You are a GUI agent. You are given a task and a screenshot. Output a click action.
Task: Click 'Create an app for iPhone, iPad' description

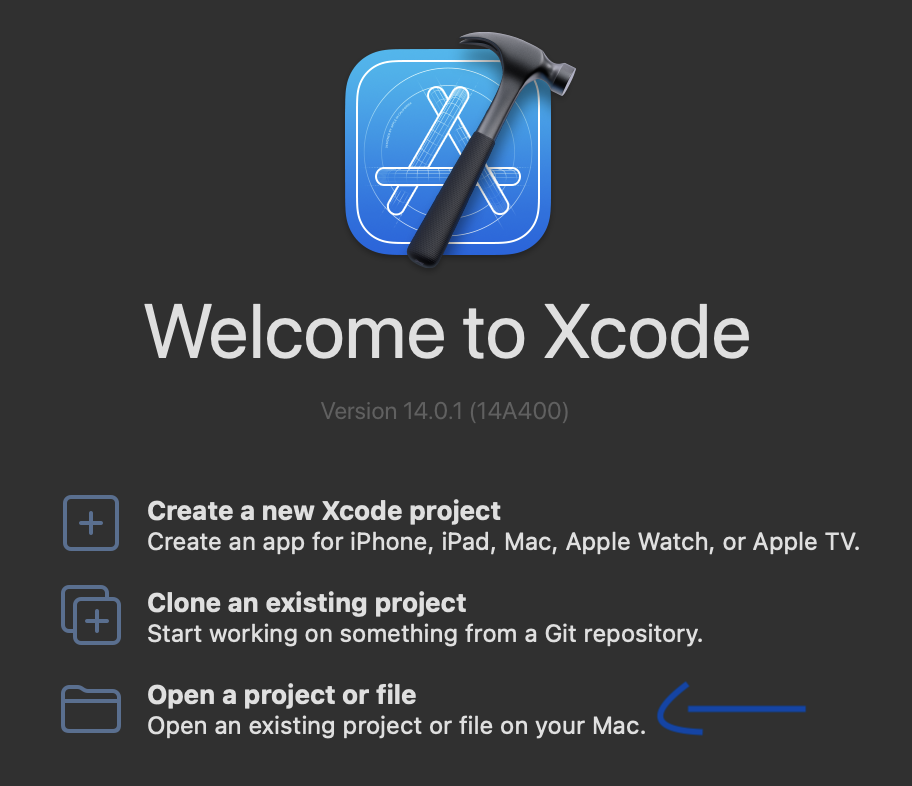(503, 542)
